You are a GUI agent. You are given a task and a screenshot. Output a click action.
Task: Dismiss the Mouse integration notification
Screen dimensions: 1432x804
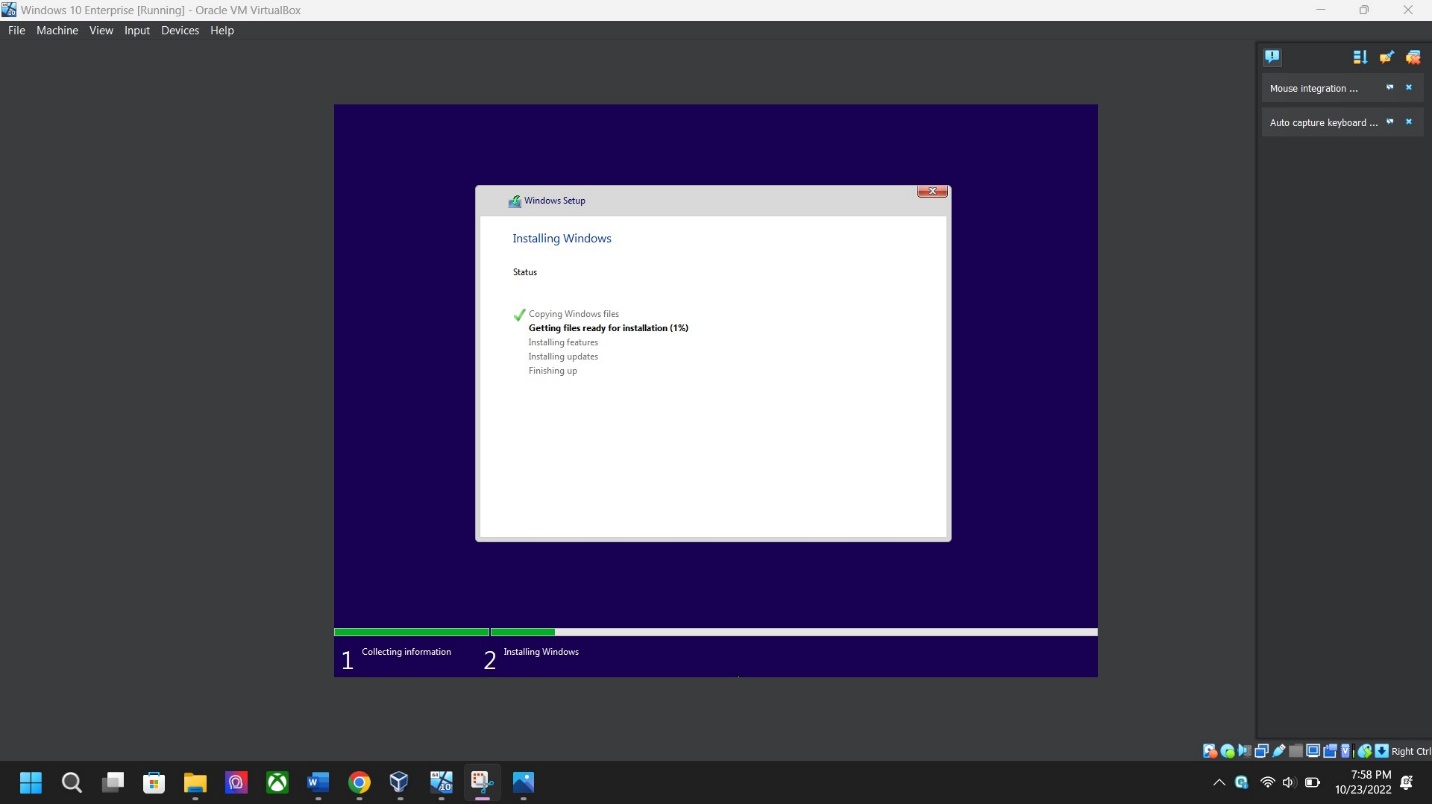click(x=1409, y=88)
